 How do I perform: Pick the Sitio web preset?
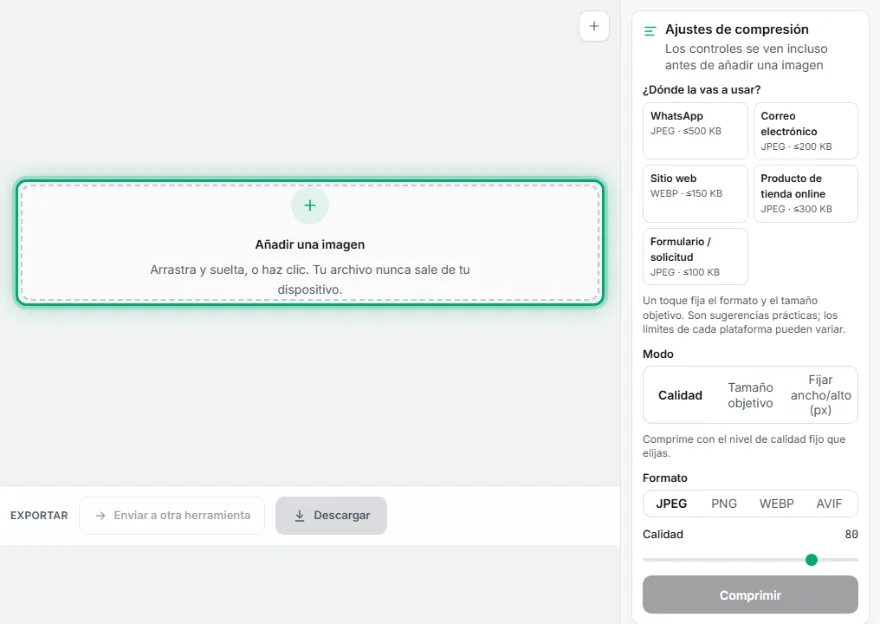[x=695, y=194]
